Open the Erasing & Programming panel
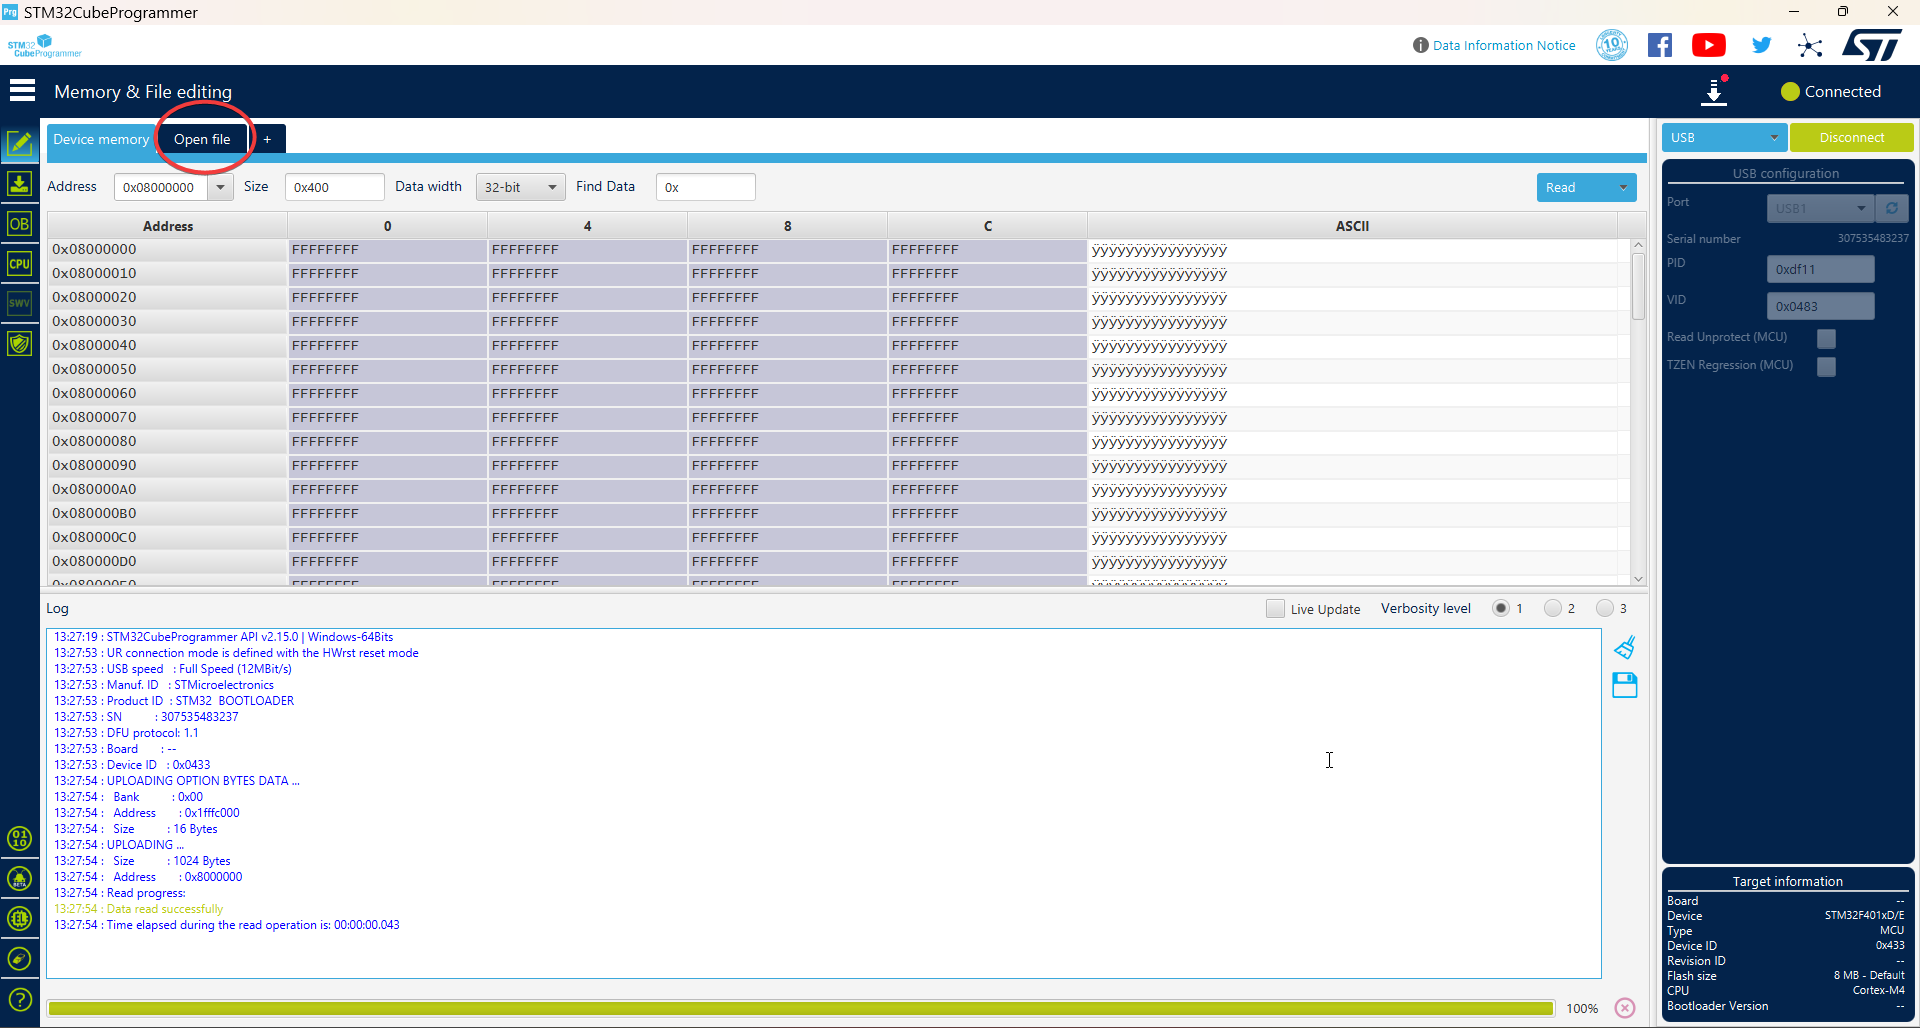The width and height of the screenshot is (1920, 1028). (x=20, y=183)
